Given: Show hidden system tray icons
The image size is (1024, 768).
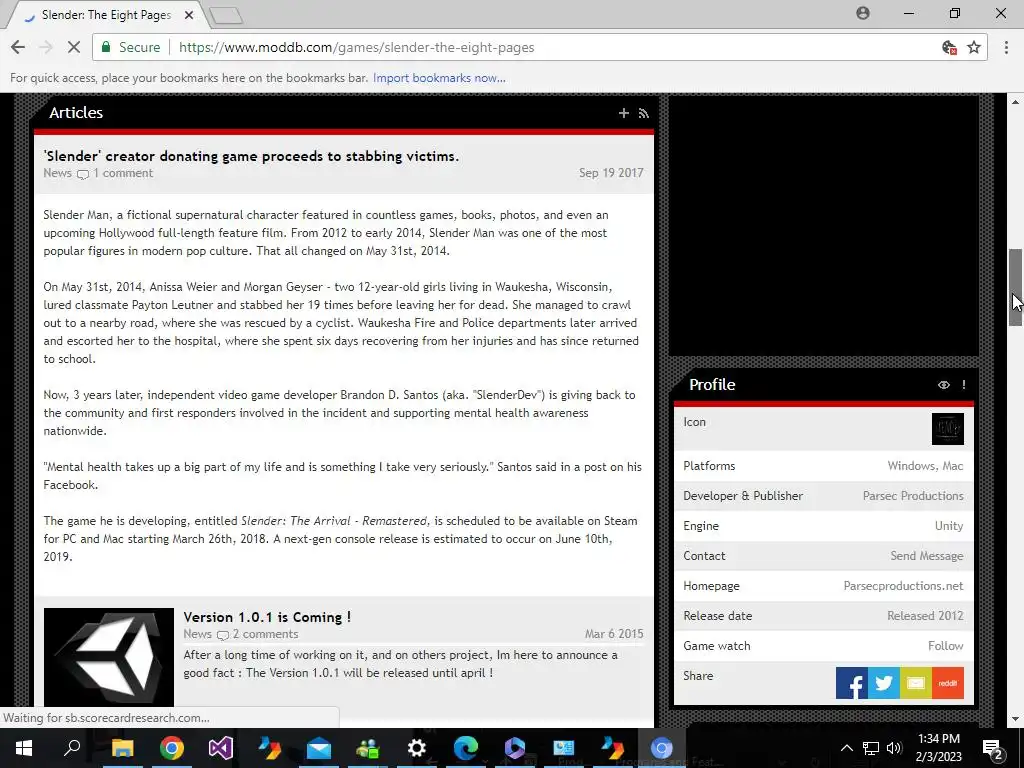Looking at the screenshot, I should (846, 748).
